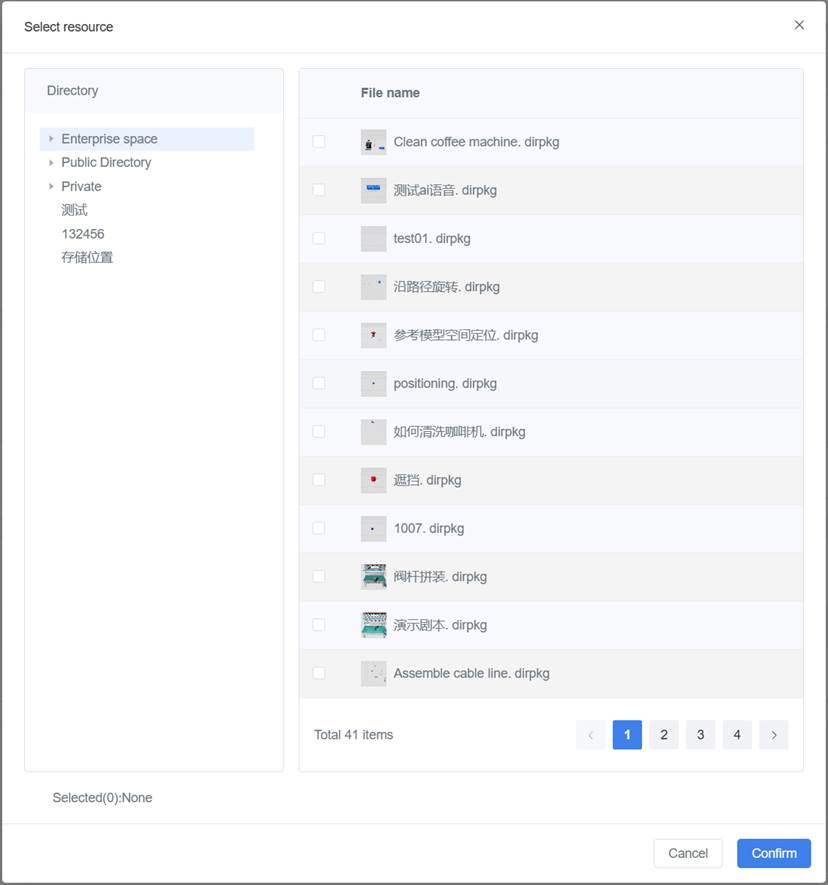Screen dimensions: 828x885
Task: Go to next page using right arrow
Action: 773,735
